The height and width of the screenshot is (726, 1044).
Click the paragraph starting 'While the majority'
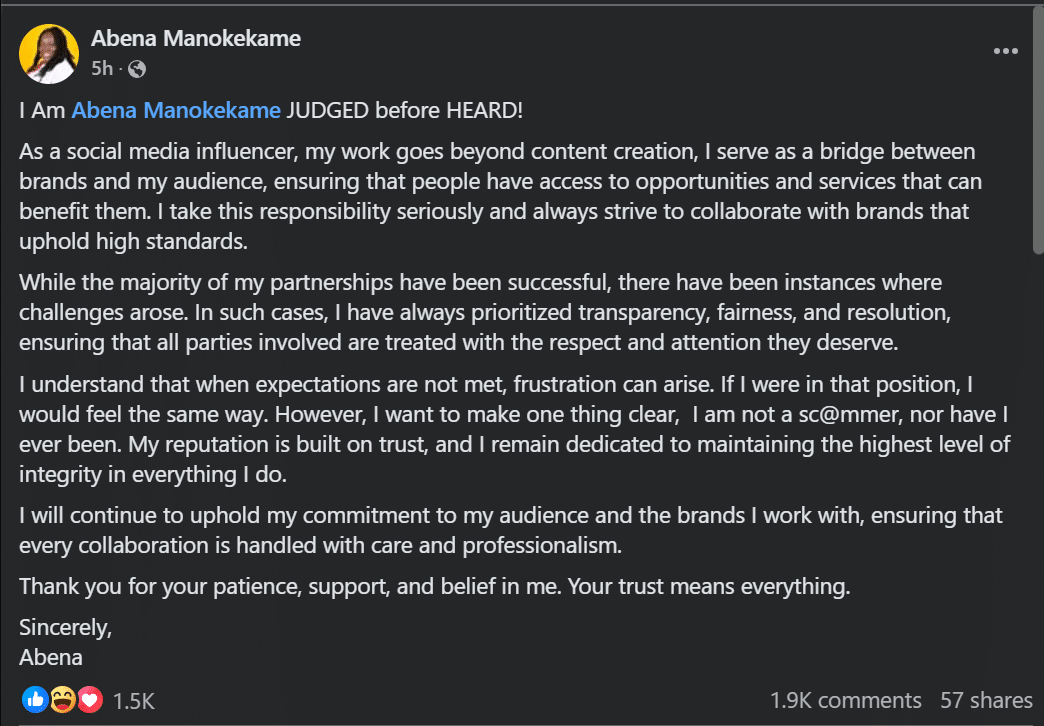coord(485,312)
